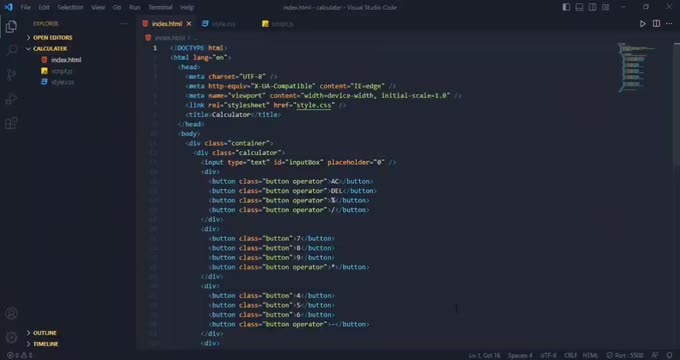The width and height of the screenshot is (680, 360).
Task: Toggle the primary side bar layout icon
Action: 566,7
